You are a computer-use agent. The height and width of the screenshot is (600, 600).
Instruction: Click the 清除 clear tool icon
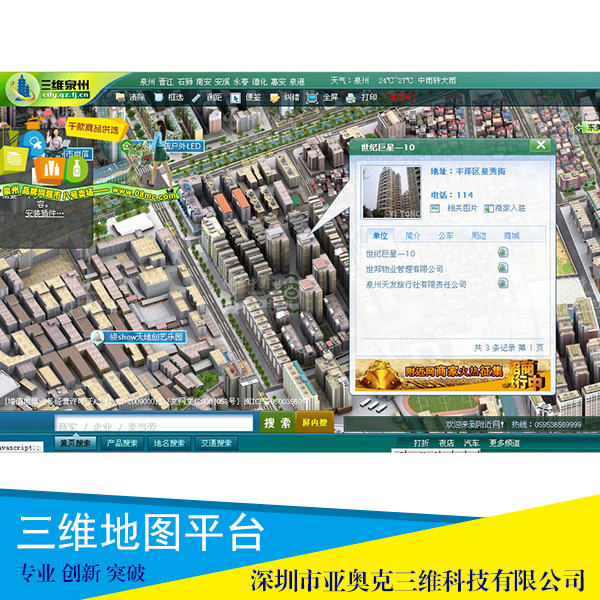click(120, 98)
